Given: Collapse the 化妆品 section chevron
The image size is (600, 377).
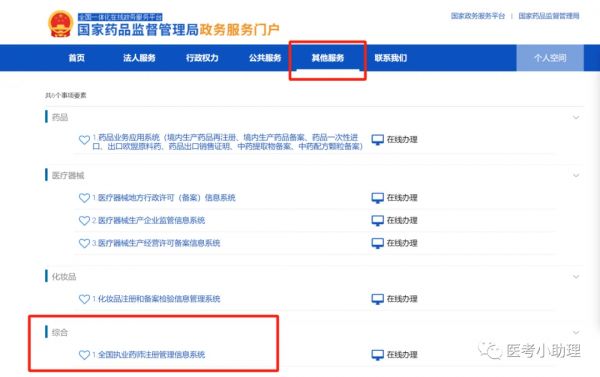Looking at the screenshot, I should click(576, 277).
